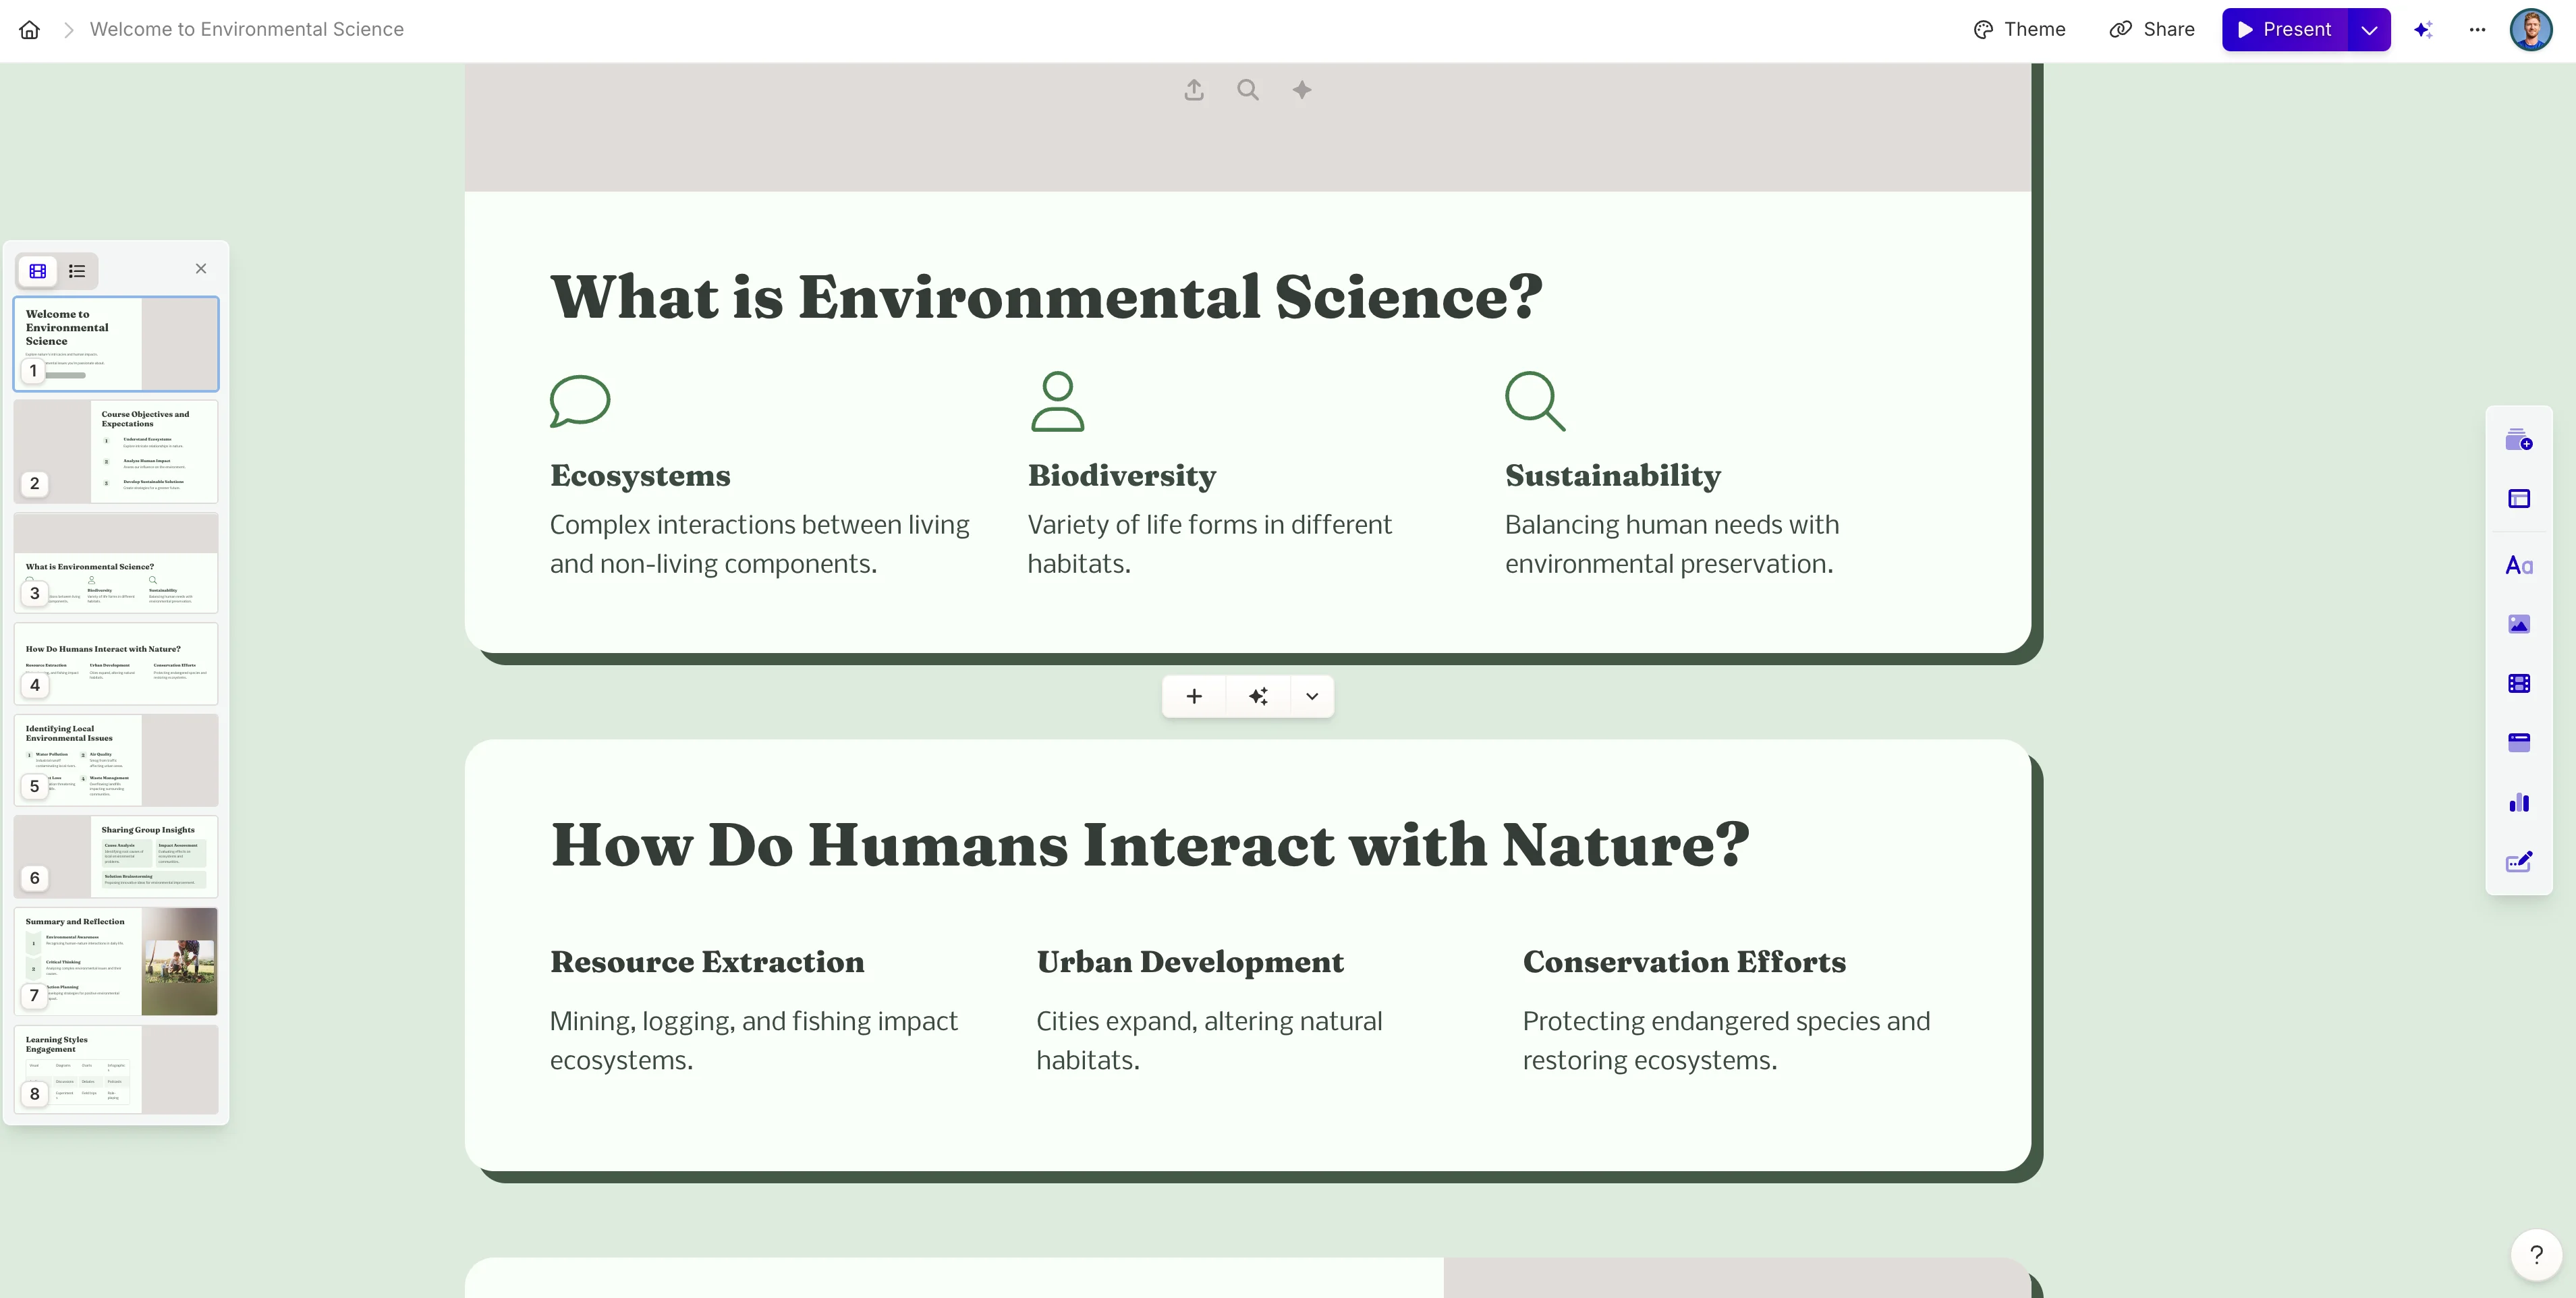Switch to list outline view

[x=77, y=271]
